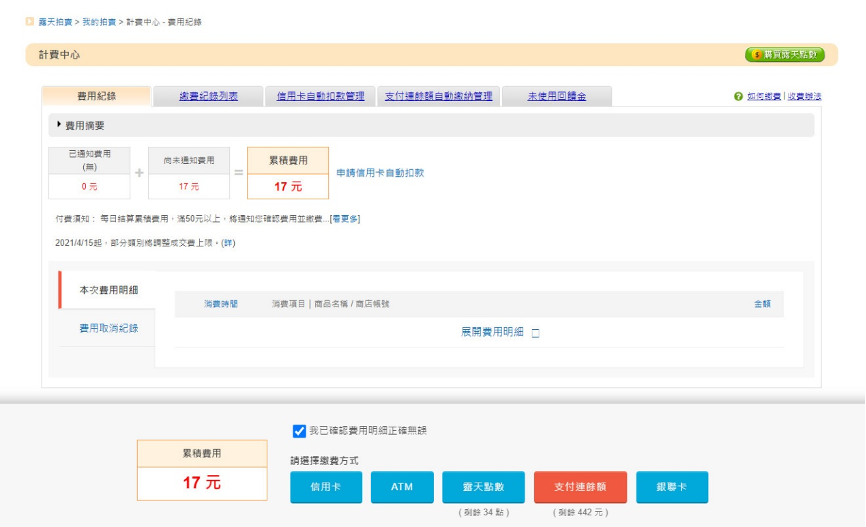Click the 申請信用卡自動扣款 link

(x=380, y=172)
